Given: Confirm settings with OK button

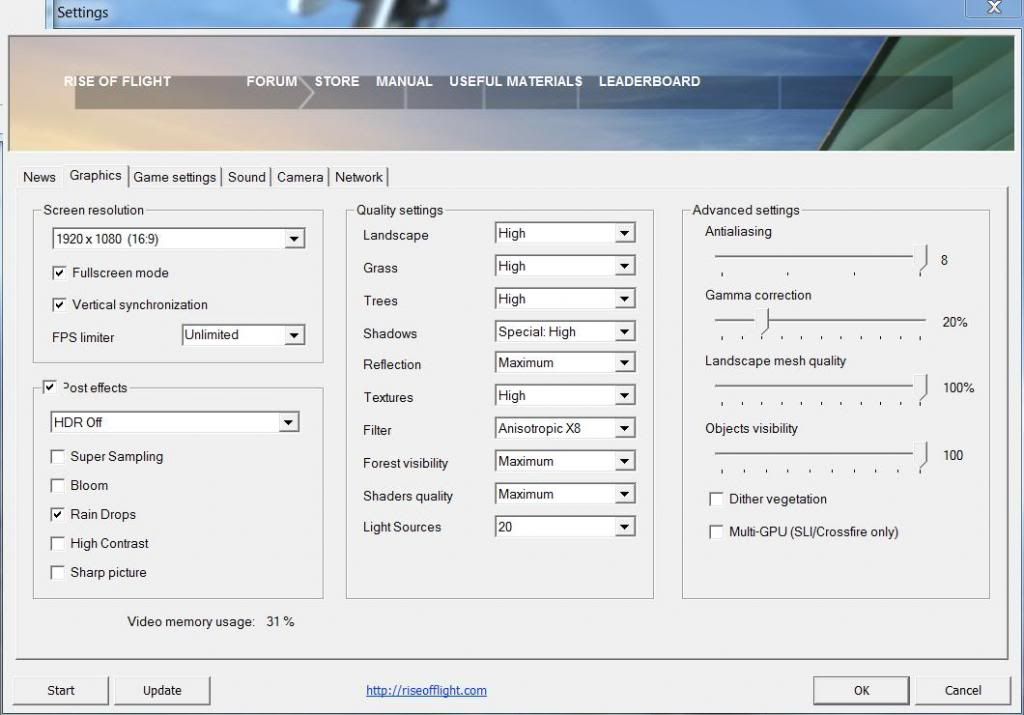Looking at the screenshot, I should pyautogui.click(x=861, y=690).
